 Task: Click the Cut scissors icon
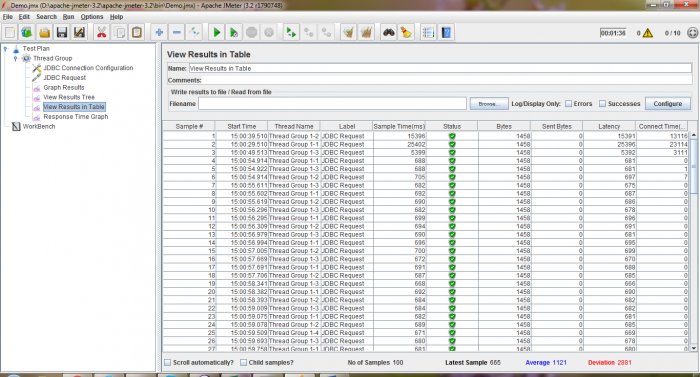(x=101, y=33)
